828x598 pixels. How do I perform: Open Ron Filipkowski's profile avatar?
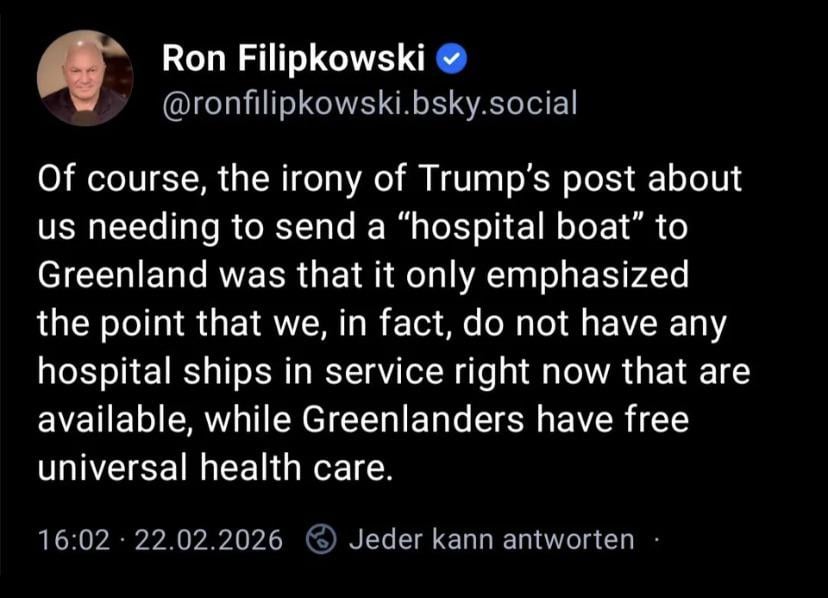coord(84,78)
